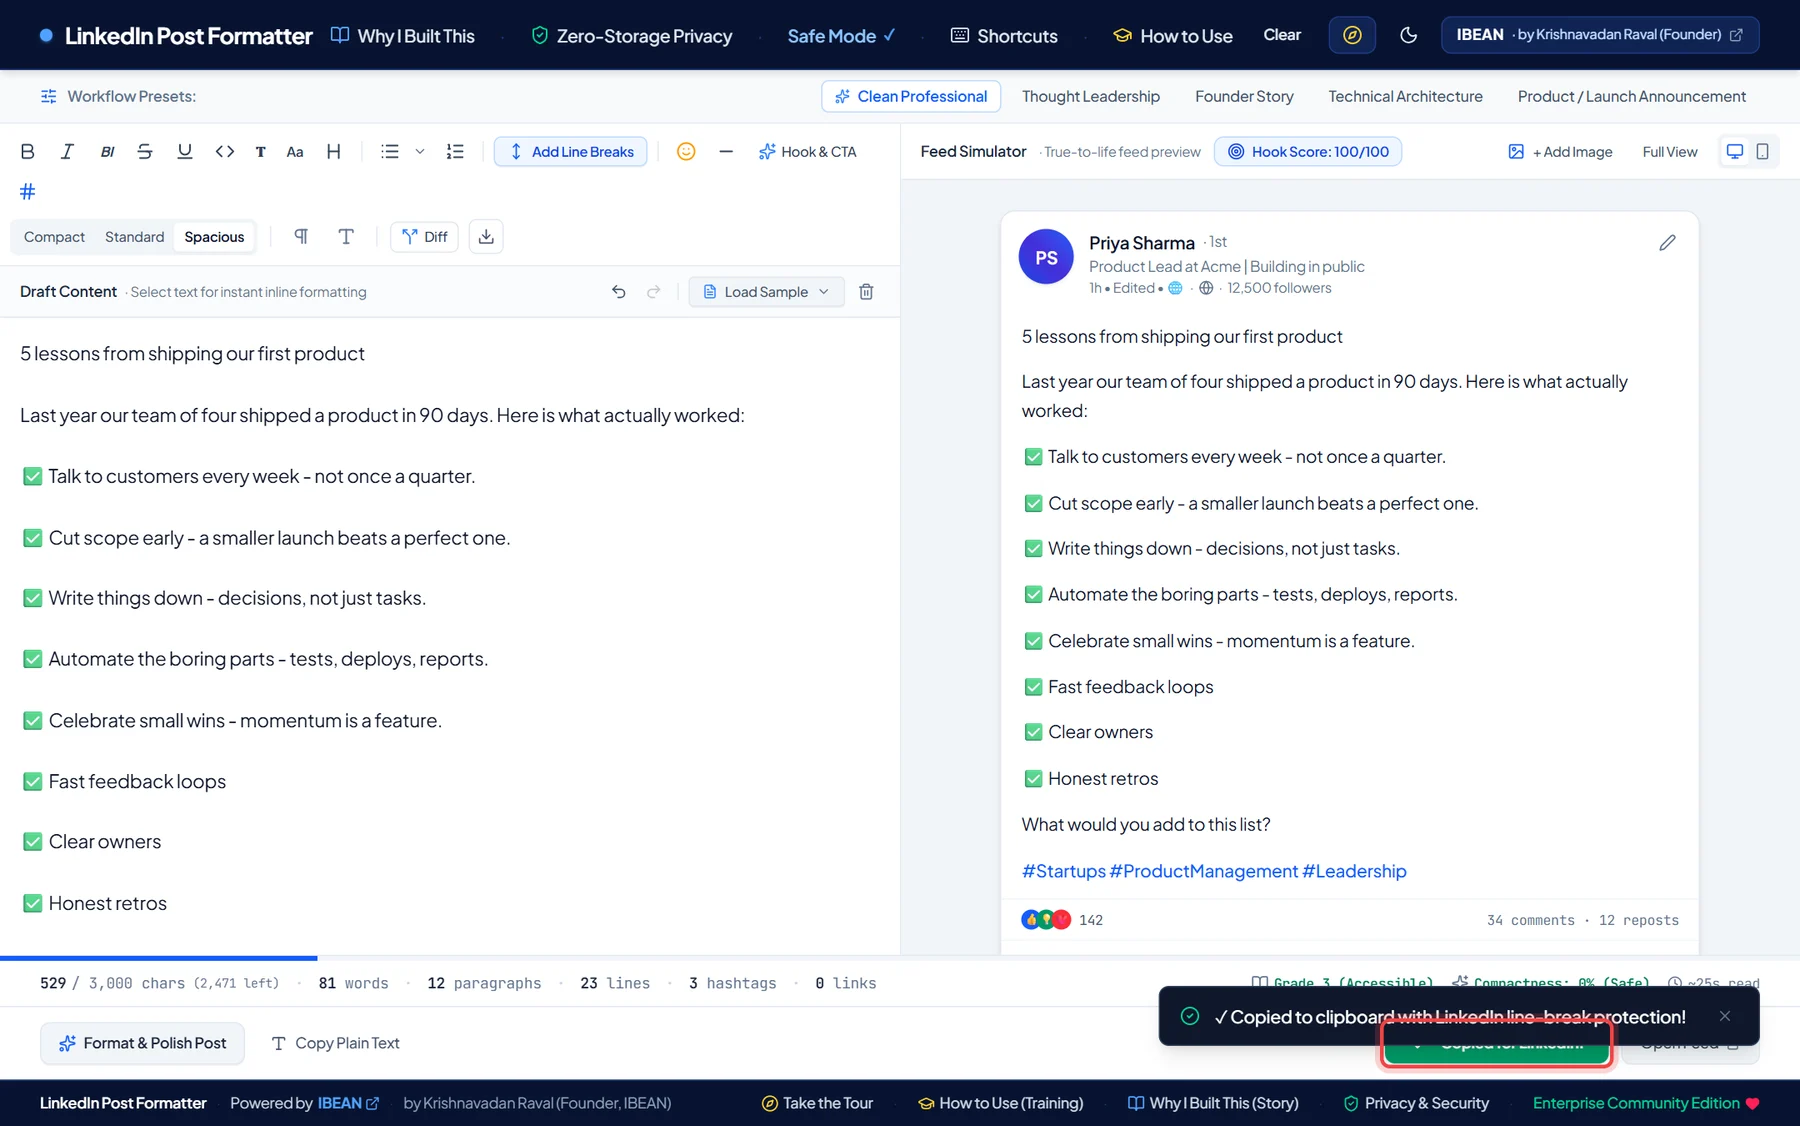The width and height of the screenshot is (1800, 1126).
Task: Open the emoji picker
Action: click(x=686, y=152)
